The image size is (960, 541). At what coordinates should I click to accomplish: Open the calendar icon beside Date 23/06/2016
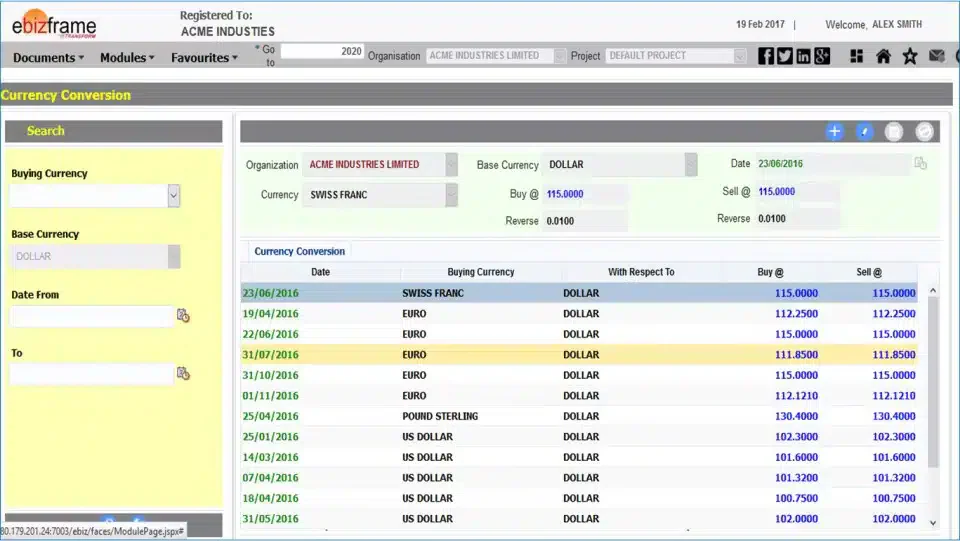(920, 163)
